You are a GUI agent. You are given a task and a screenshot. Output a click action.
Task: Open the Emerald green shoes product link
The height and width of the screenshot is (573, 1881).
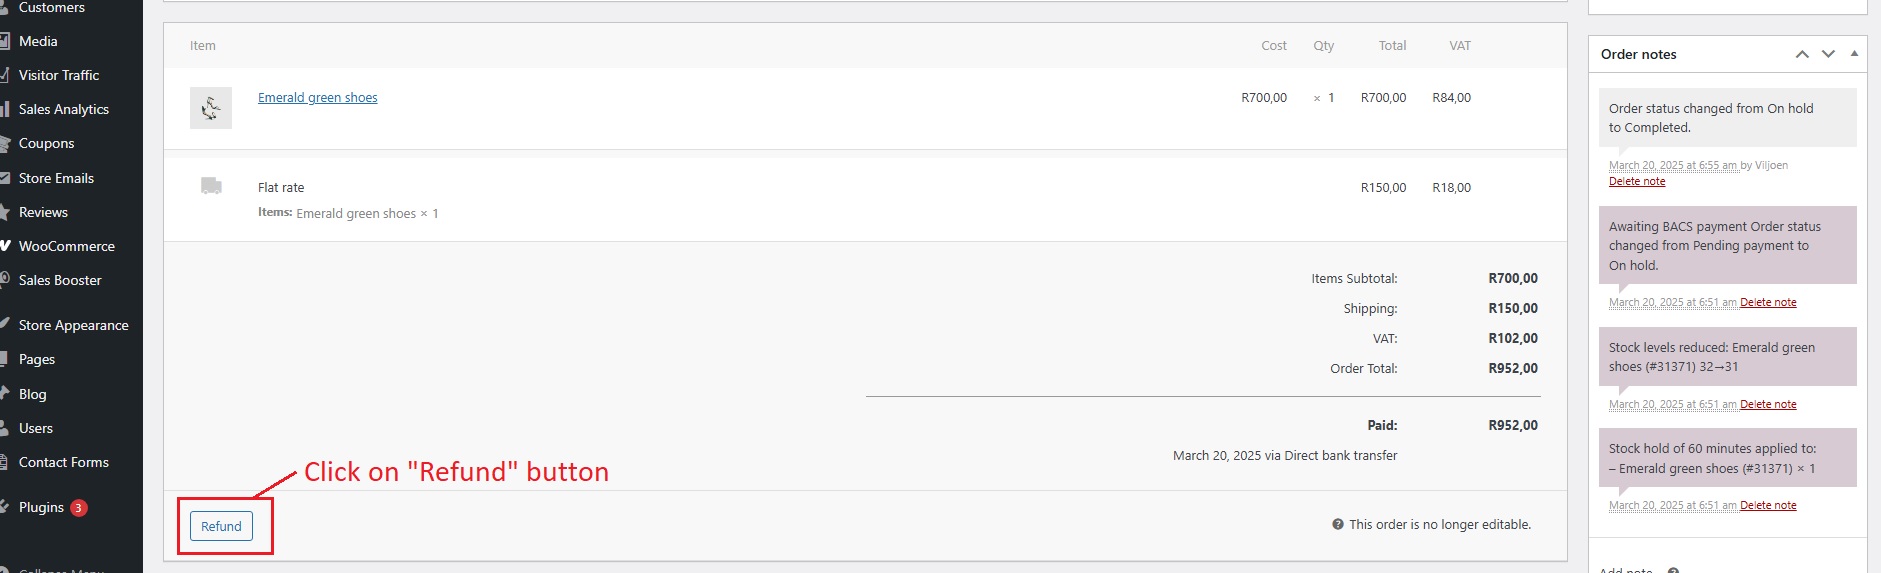point(317,97)
